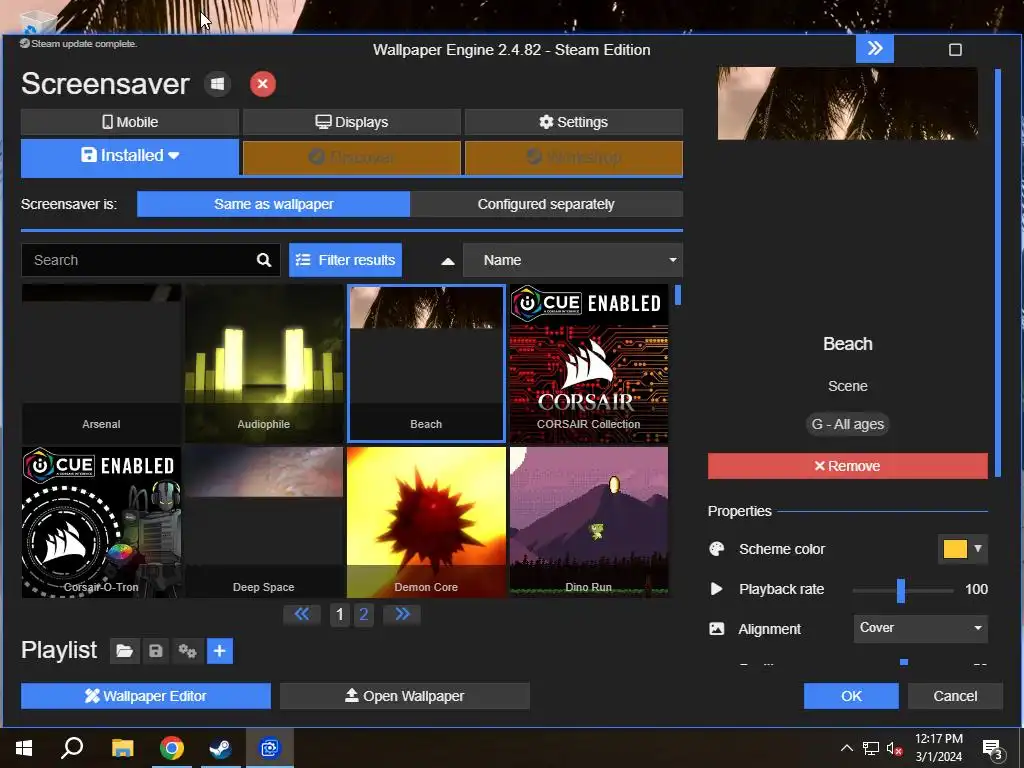
Task: Select the CORSAIR Collection thumbnail
Action: pos(588,364)
